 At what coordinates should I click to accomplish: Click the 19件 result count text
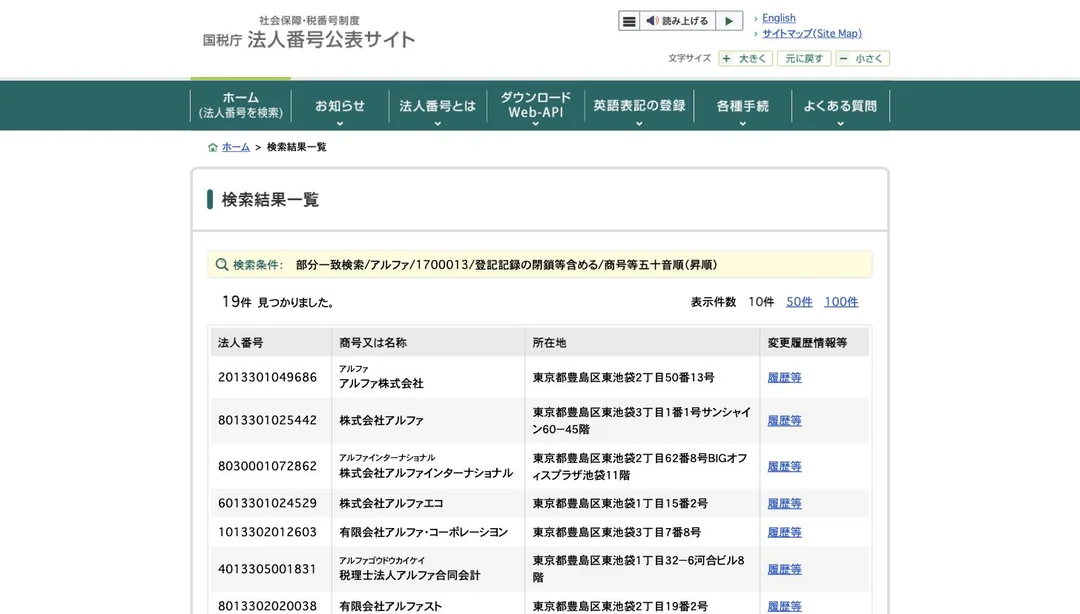point(236,302)
